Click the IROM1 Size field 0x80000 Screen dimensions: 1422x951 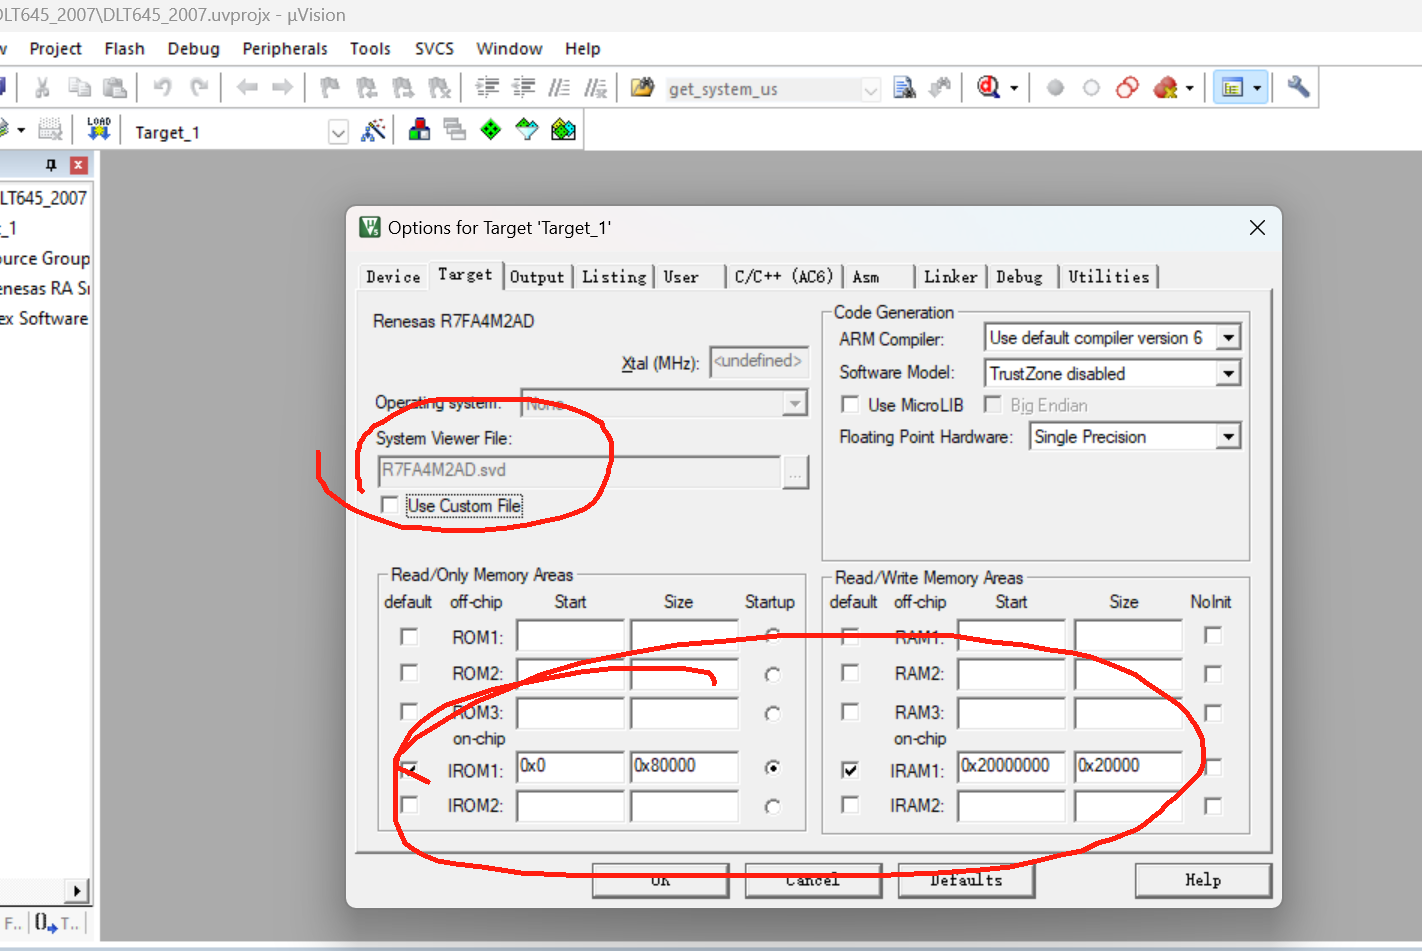(684, 767)
